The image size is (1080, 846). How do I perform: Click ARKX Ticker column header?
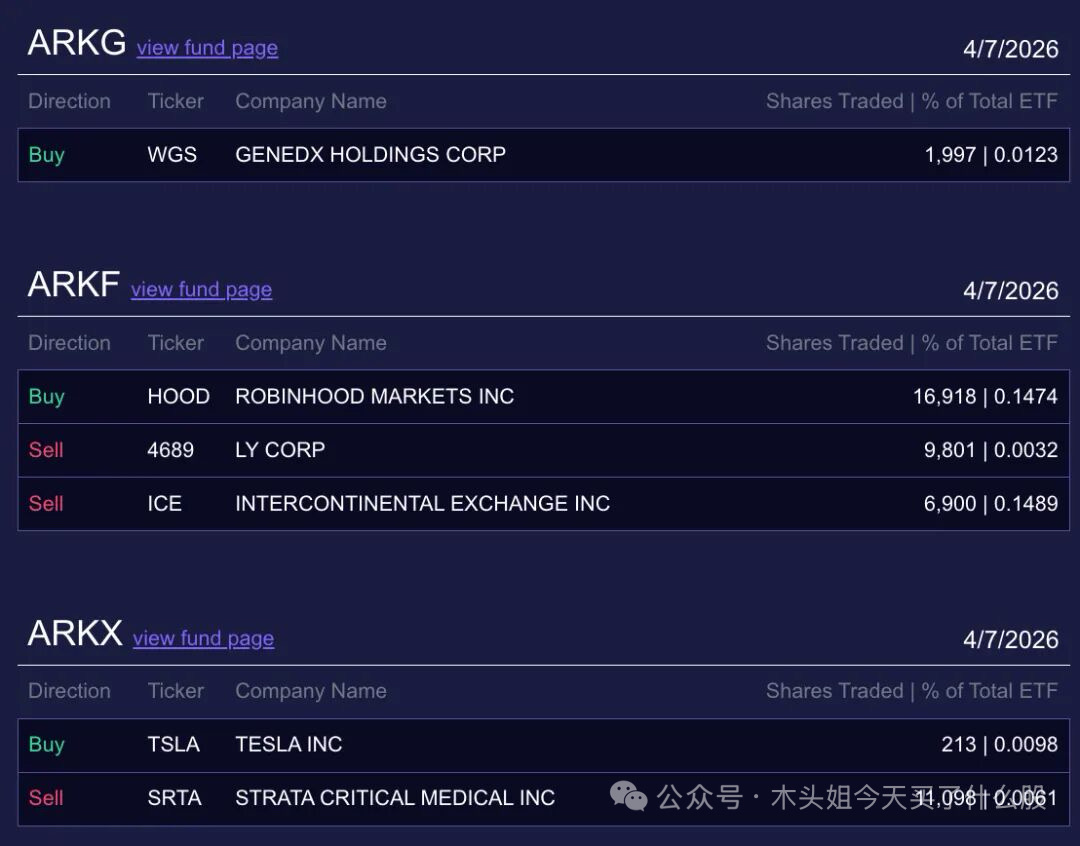pos(176,691)
